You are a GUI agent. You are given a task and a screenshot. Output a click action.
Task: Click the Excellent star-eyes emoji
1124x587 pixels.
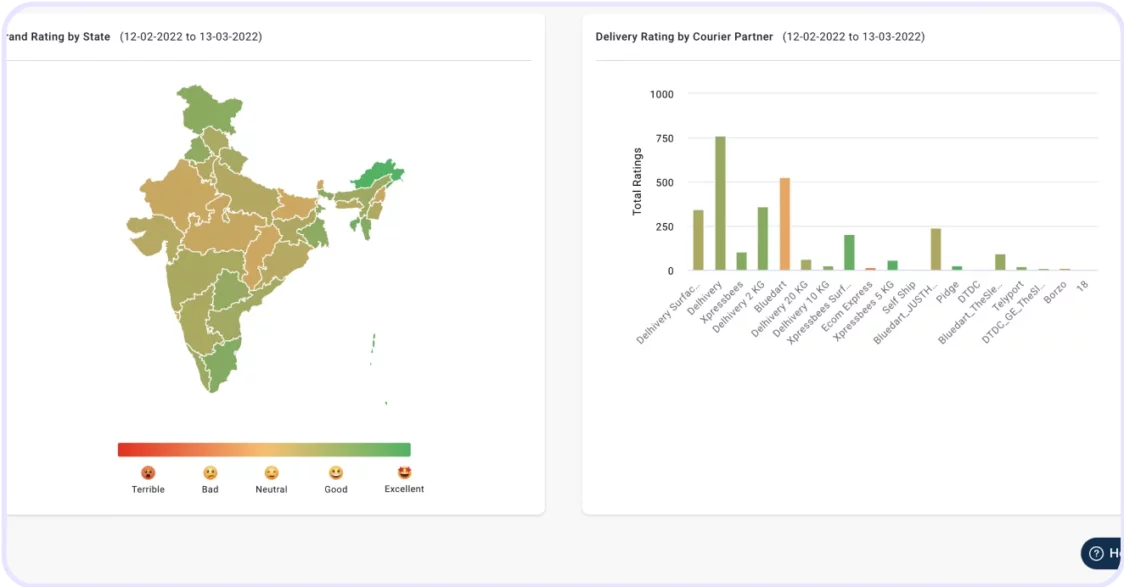(404, 472)
